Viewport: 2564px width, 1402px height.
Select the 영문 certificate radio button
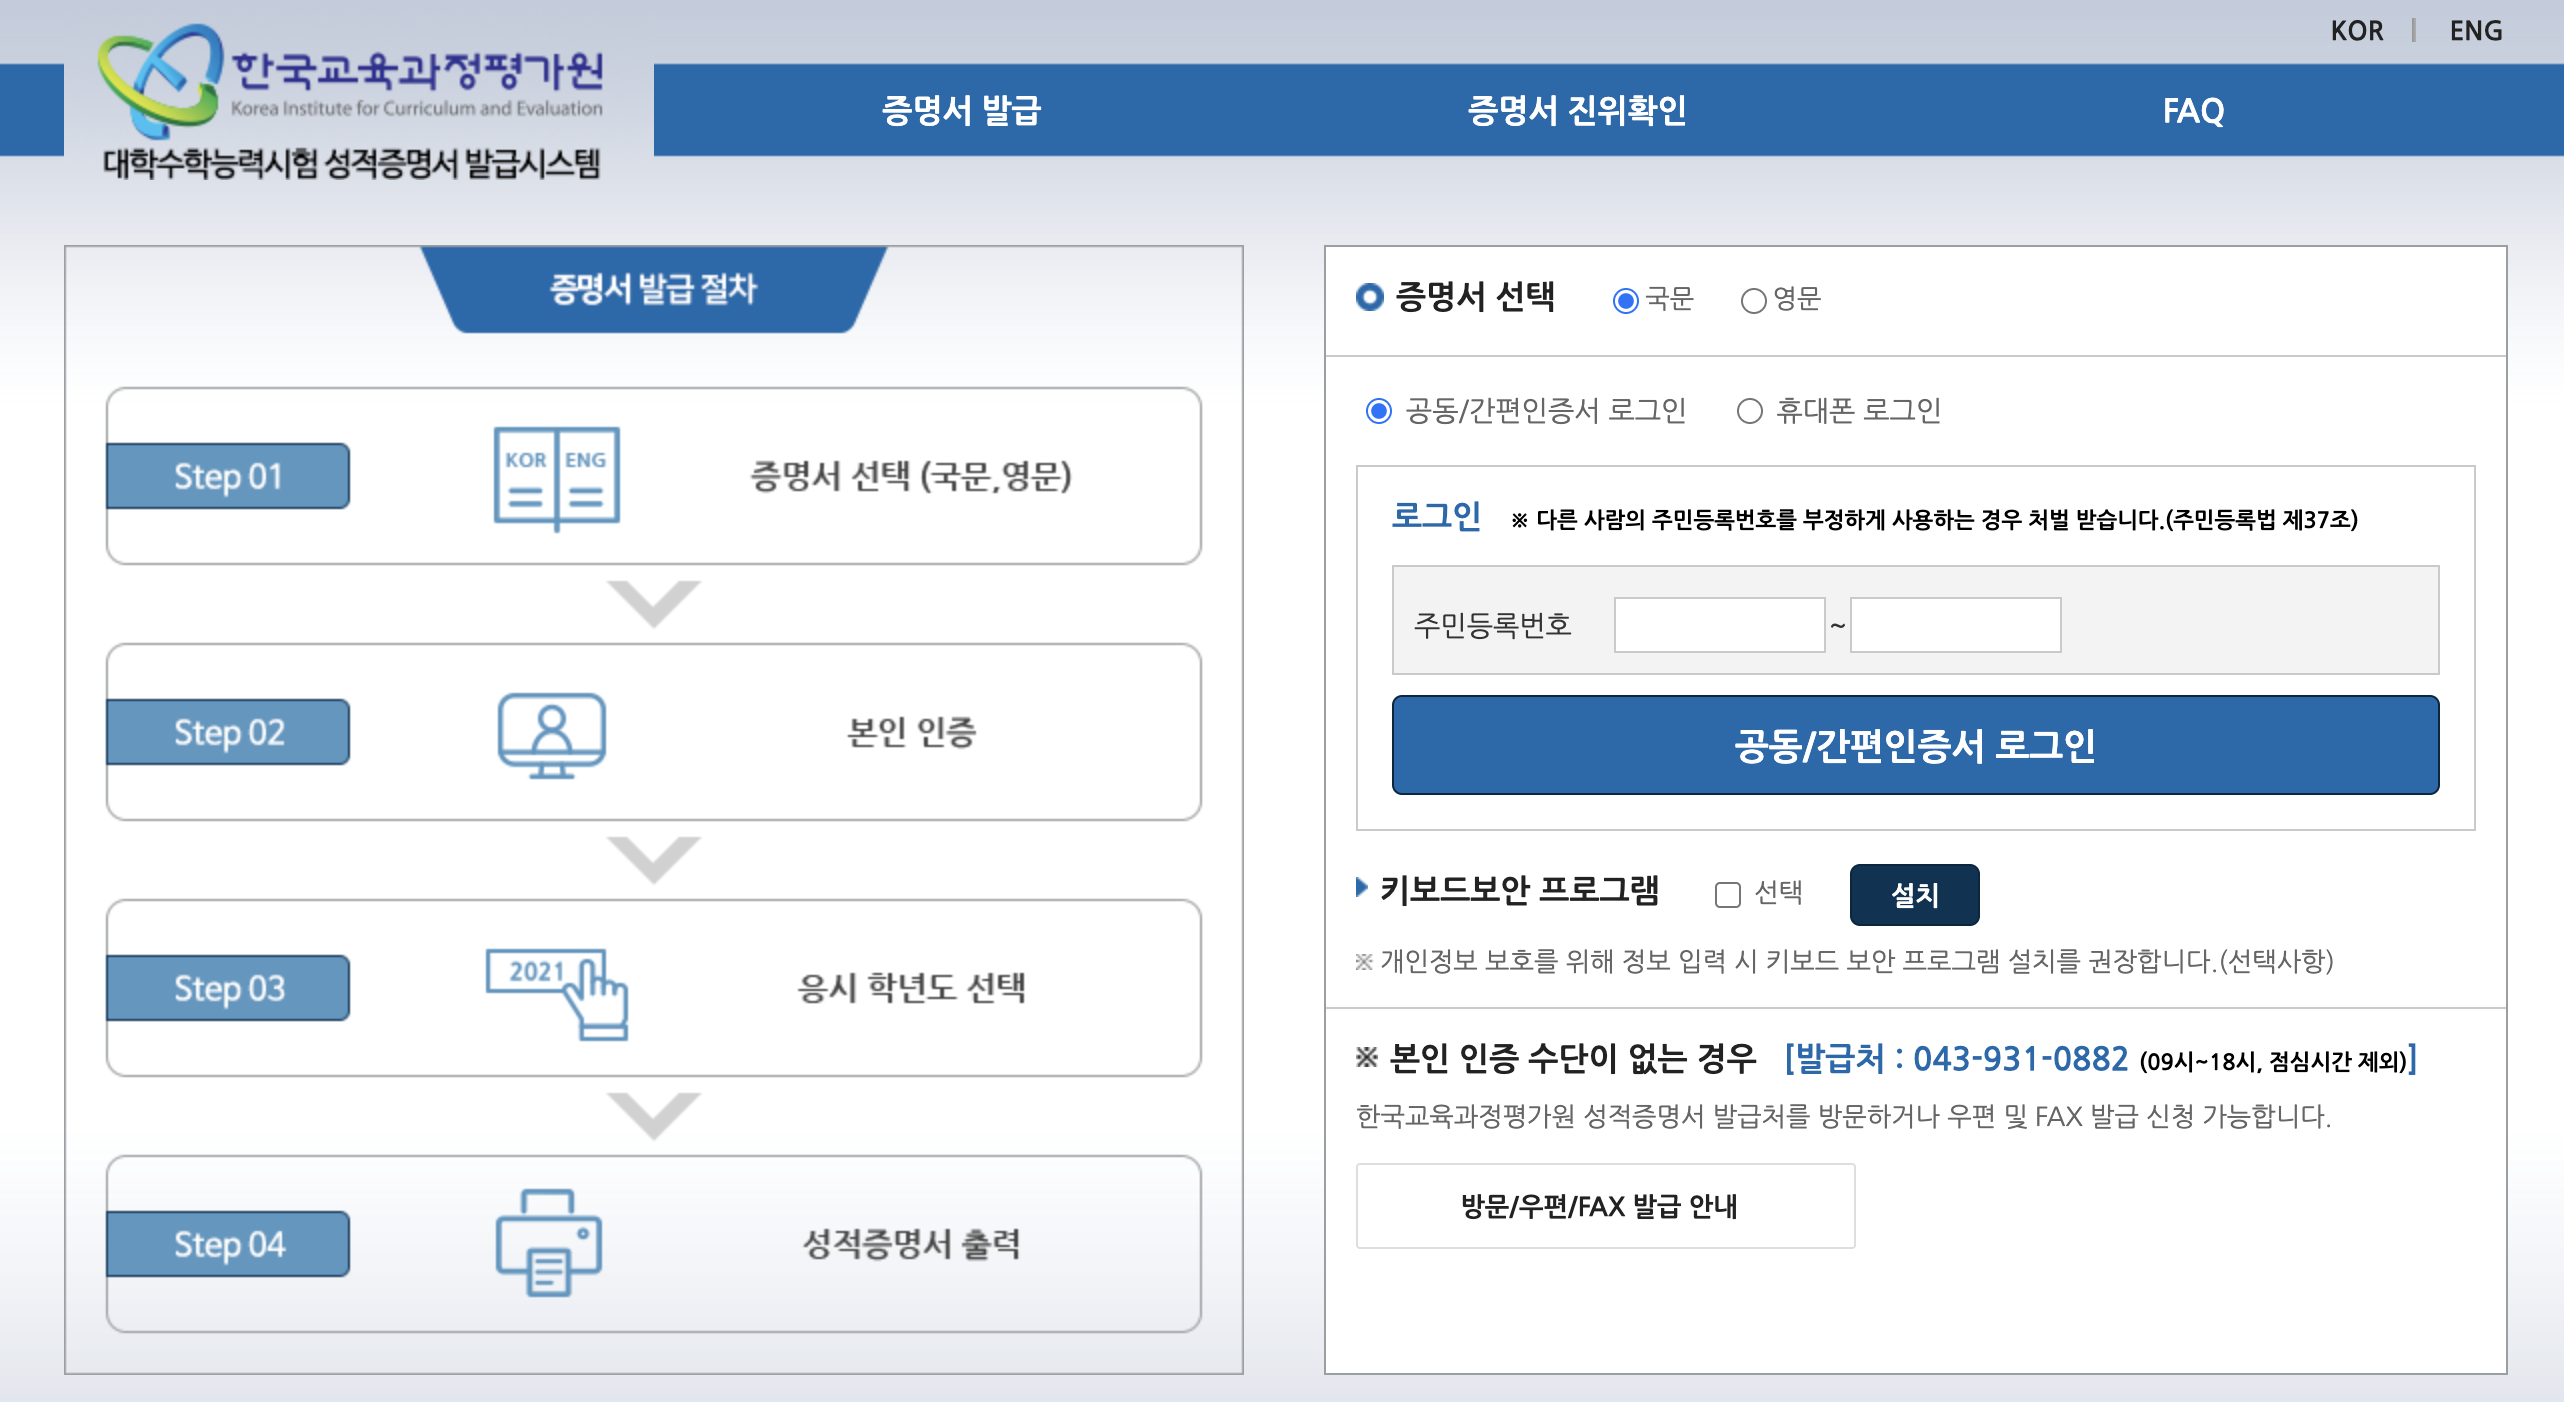tap(1753, 300)
